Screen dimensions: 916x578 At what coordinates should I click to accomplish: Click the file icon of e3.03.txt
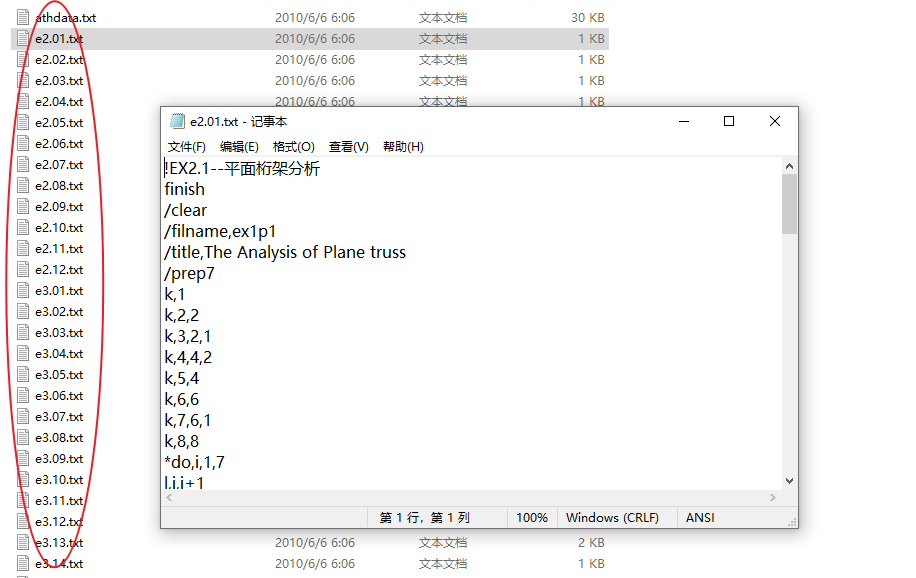(23, 333)
